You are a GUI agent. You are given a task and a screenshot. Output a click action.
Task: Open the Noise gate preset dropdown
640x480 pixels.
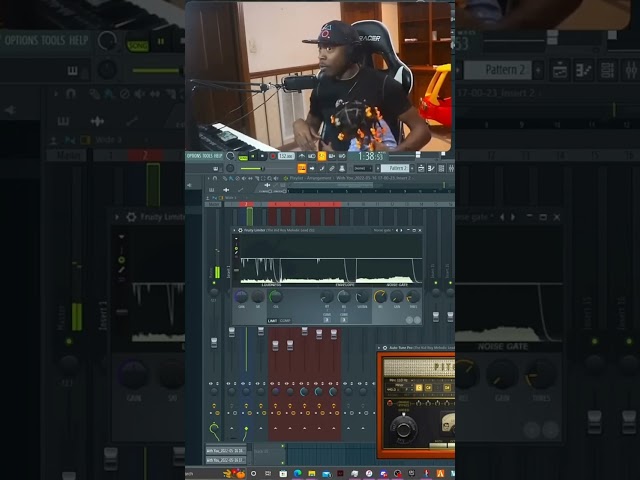383,230
